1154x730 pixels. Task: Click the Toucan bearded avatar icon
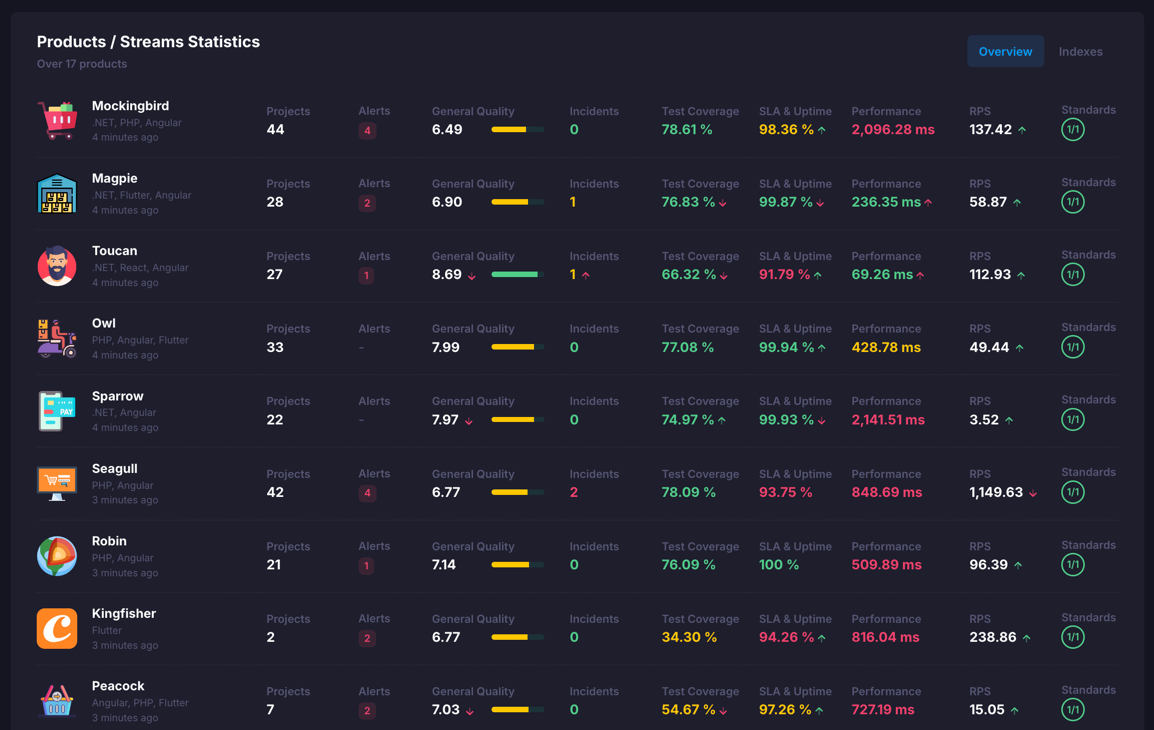click(57, 266)
